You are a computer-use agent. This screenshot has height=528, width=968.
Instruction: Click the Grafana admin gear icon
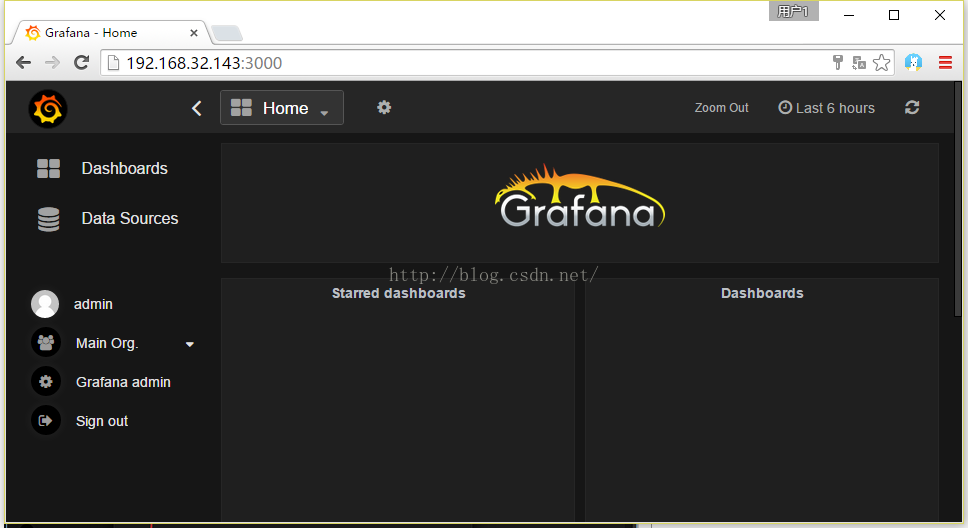coord(46,382)
